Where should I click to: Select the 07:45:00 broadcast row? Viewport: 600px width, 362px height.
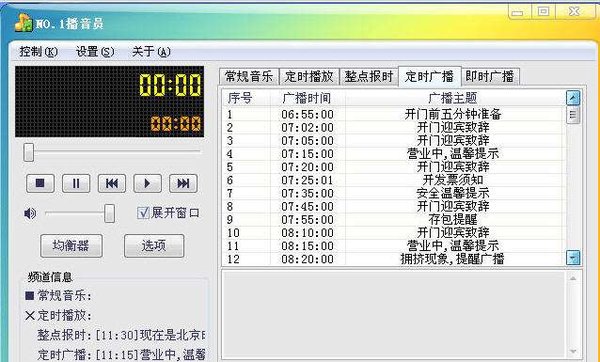(x=393, y=206)
